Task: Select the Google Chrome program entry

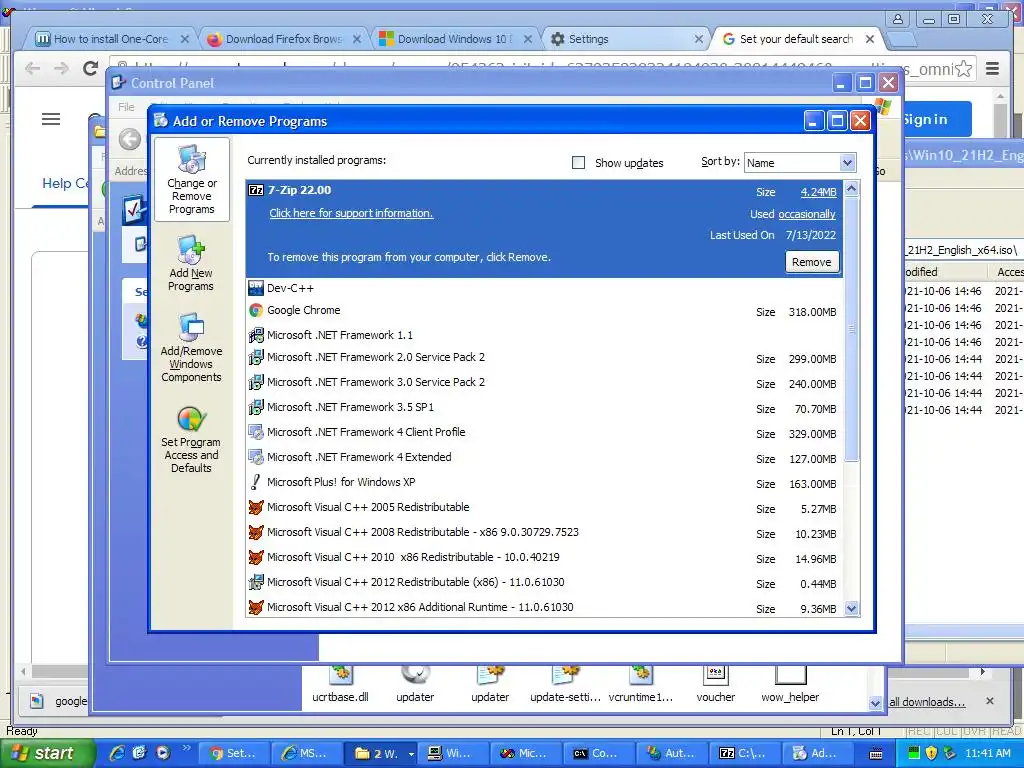Action: point(544,311)
